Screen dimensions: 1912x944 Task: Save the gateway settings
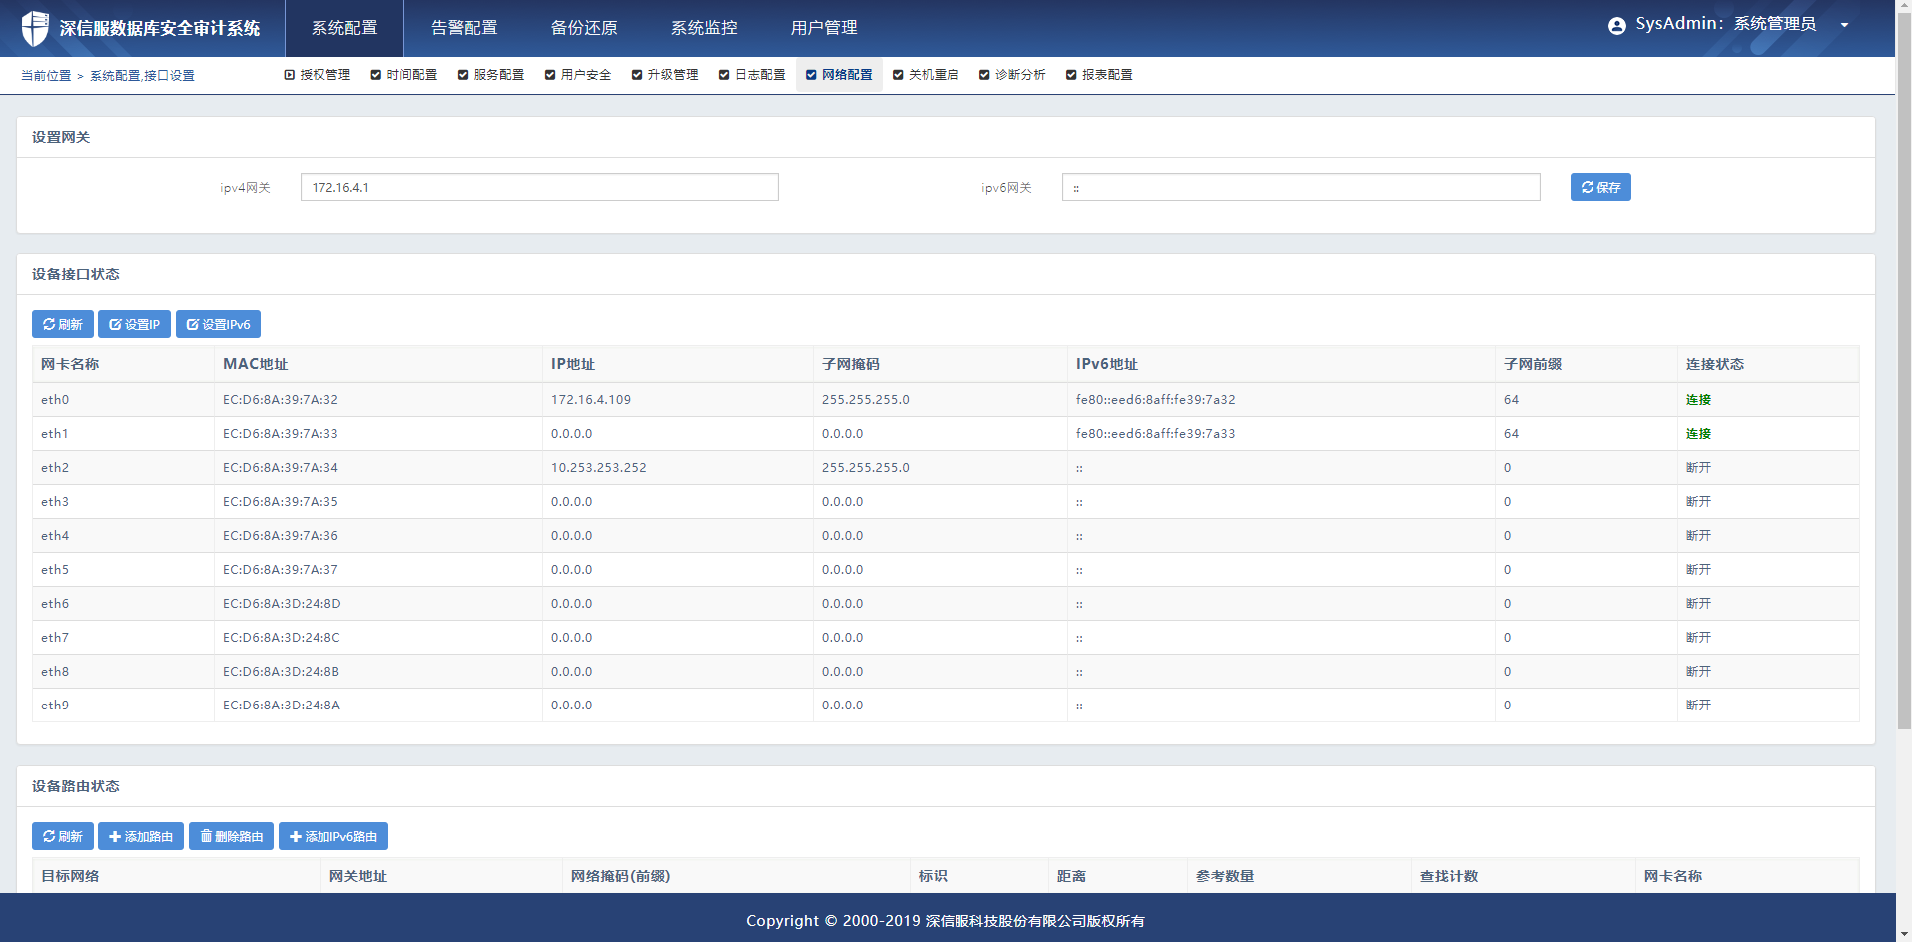point(1600,187)
